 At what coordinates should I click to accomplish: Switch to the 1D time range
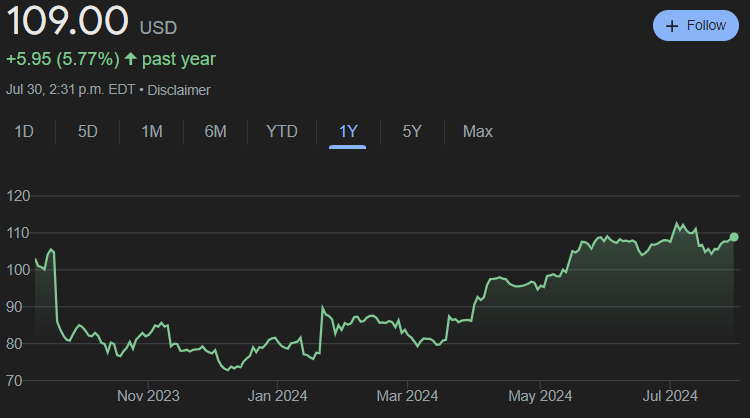tap(24, 132)
